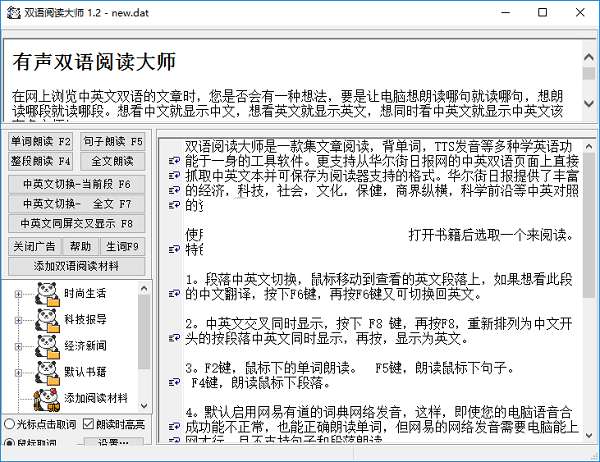Click the app icon in the title bar
The height and width of the screenshot is (462, 600).
pyautogui.click(x=14, y=13)
